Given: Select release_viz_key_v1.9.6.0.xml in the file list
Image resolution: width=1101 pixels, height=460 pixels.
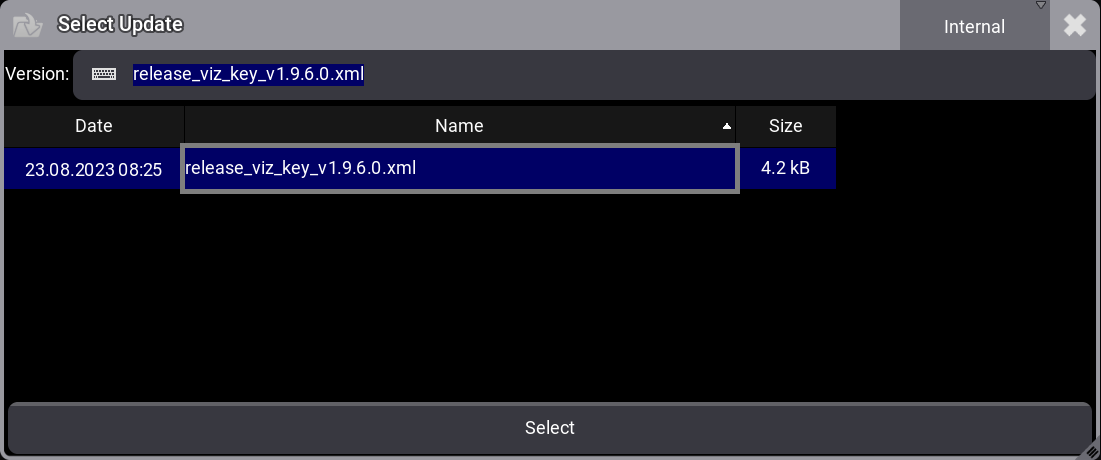Looking at the screenshot, I should pyautogui.click(x=460, y=169).
